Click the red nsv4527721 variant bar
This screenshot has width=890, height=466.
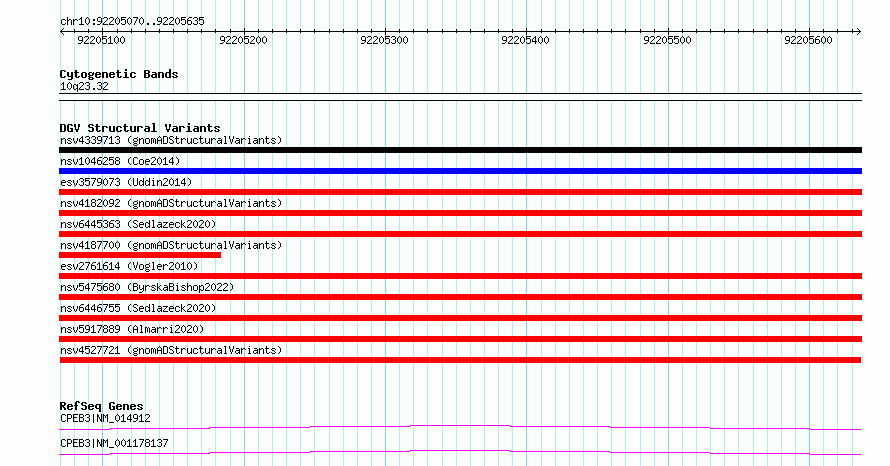point(460,360)
